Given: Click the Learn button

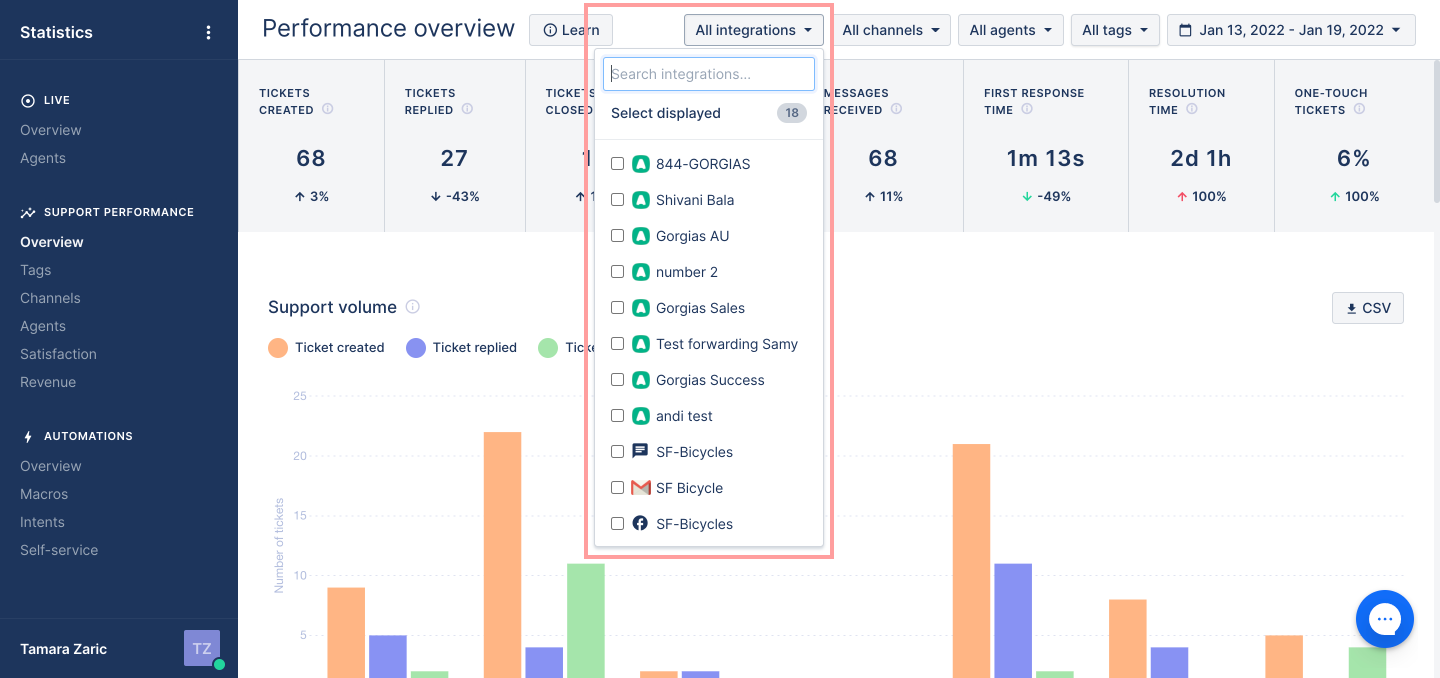Looking at the screenshot, I should coord(571,30).
